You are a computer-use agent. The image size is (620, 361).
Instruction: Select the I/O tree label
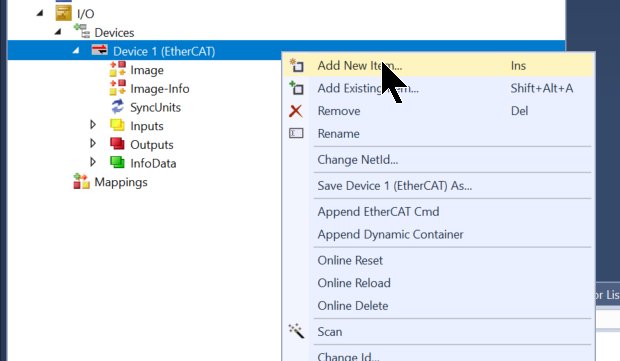click(x=85, y=14)
